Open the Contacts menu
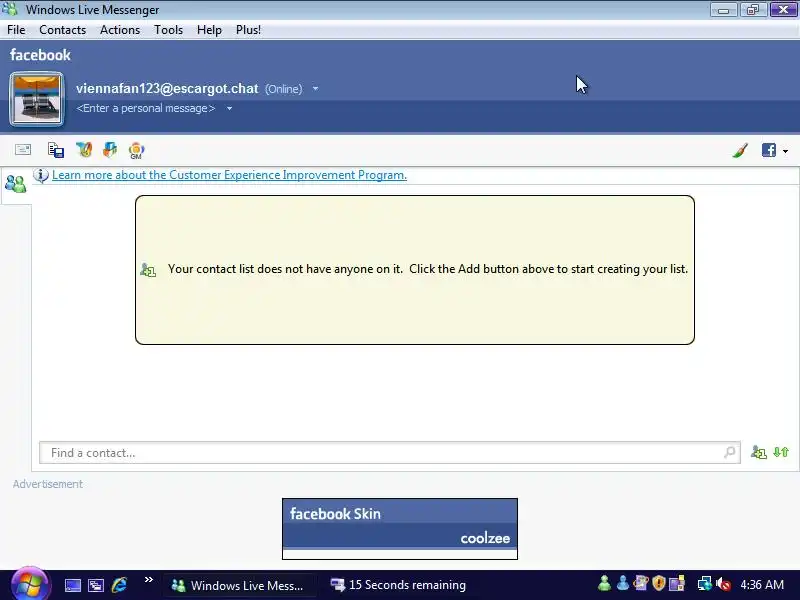Viewport: 800px width, 600px height. tap(62, 30)
